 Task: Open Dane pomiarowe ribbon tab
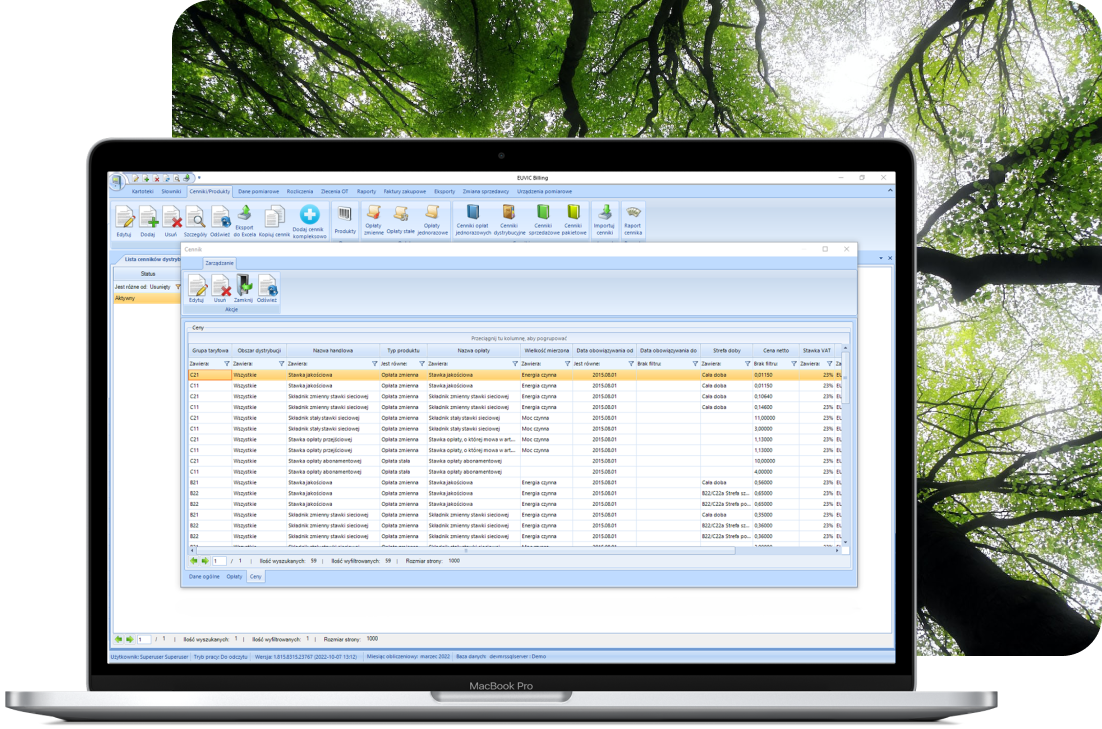click(259, 191)
